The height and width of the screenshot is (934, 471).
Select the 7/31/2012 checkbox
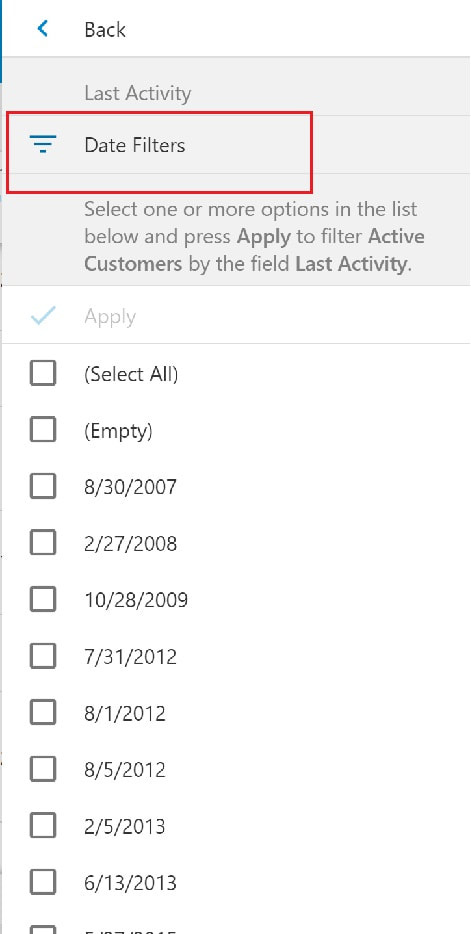(x=43, y=656)
